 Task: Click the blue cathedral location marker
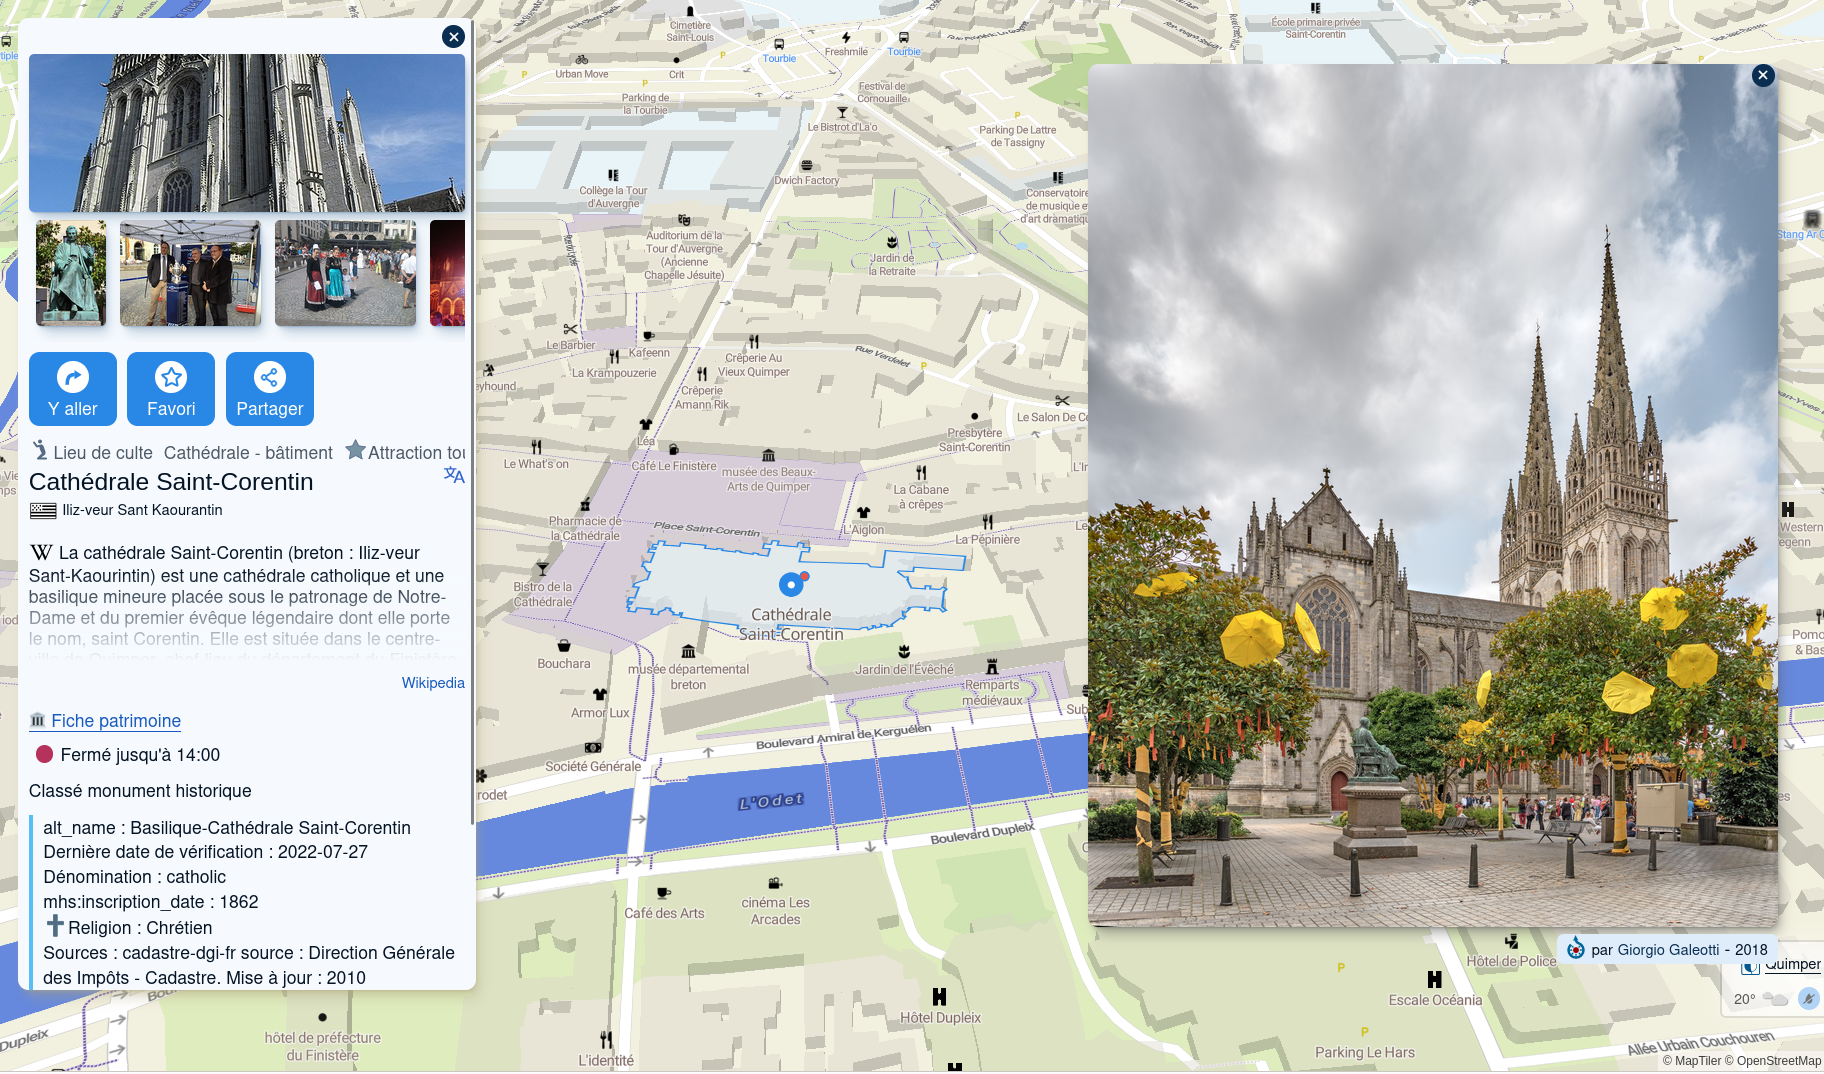(791, 584)
